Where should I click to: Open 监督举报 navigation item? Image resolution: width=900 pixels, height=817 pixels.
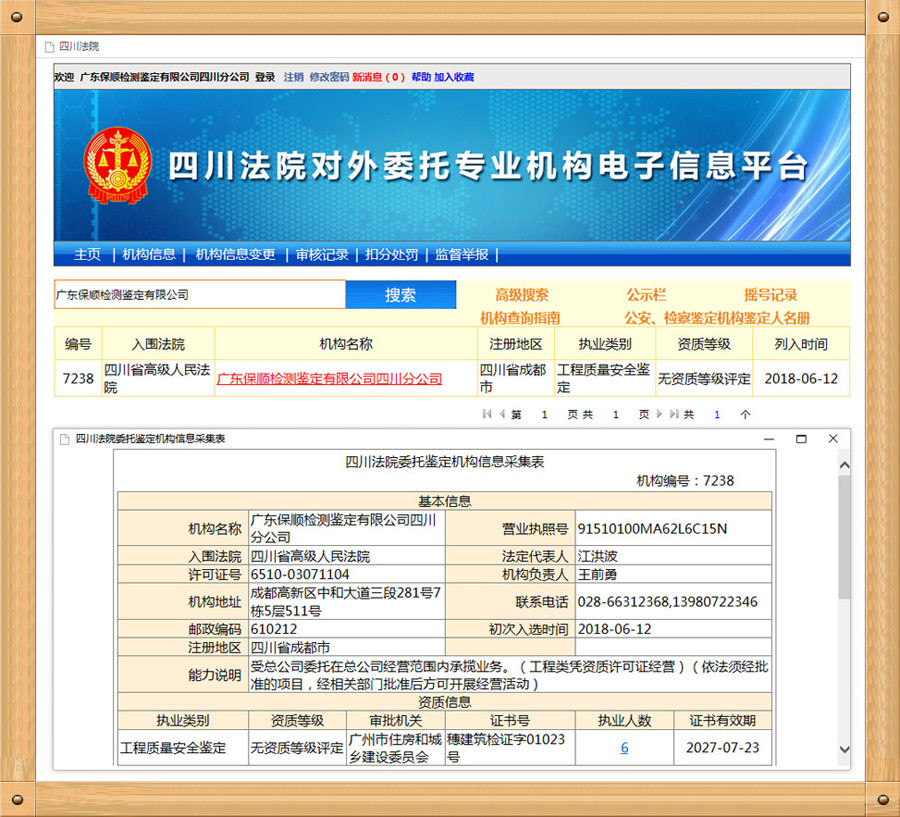461,254
